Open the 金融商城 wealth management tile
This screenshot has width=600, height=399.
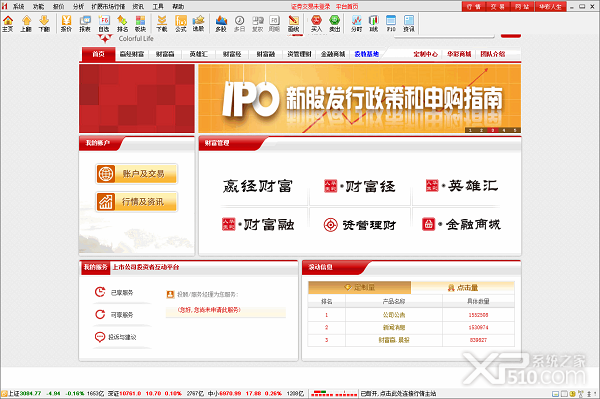[x=461, y=224]
